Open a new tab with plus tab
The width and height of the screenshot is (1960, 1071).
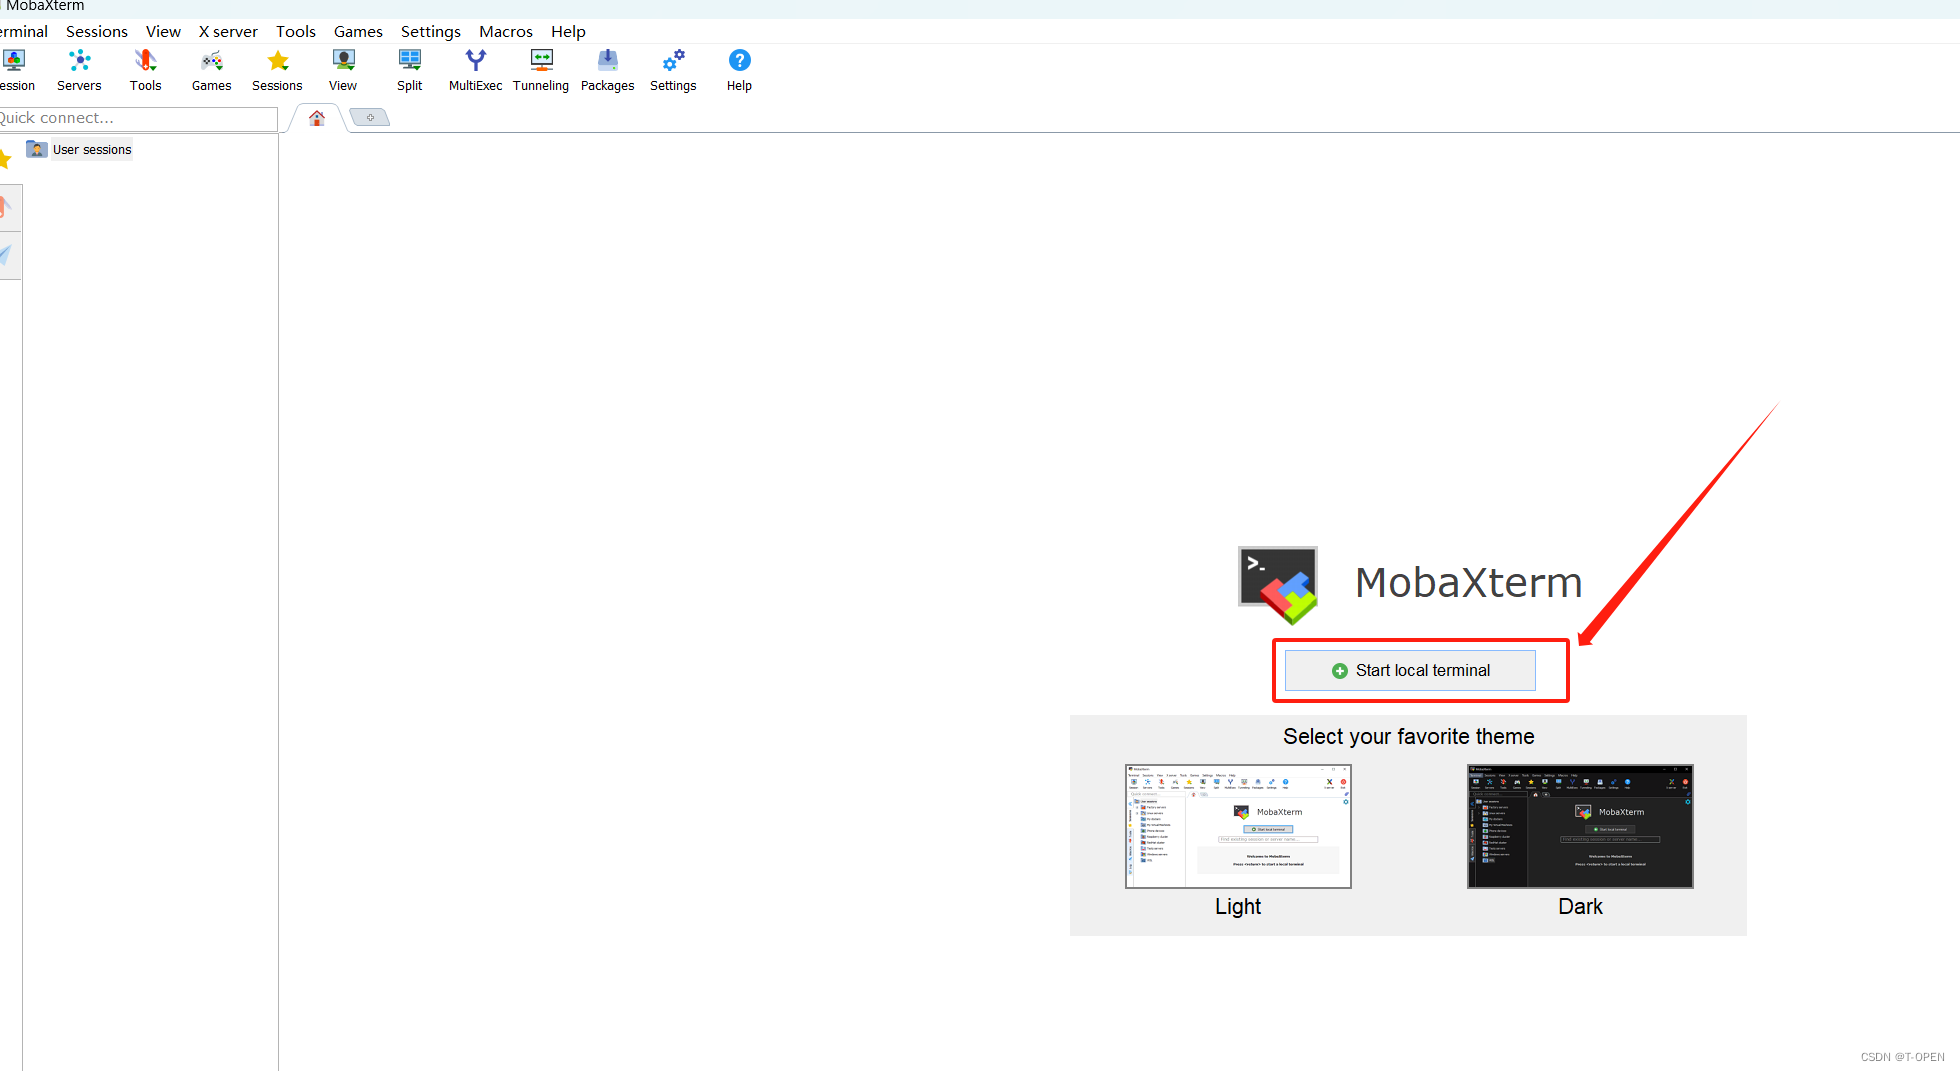coord(370,118)
